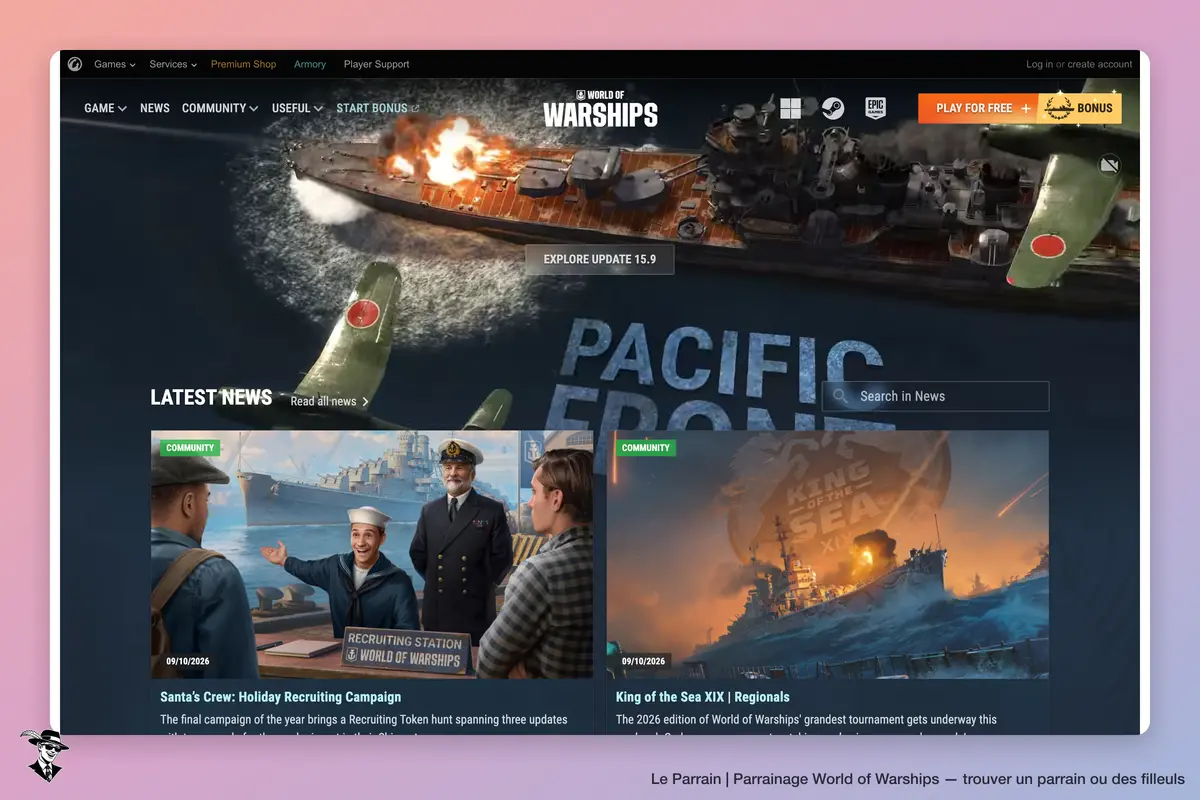The height and width of the screenshot is (800, 1200).
Task: Click the magnifier icon in news search
Action: pos(841,397)
